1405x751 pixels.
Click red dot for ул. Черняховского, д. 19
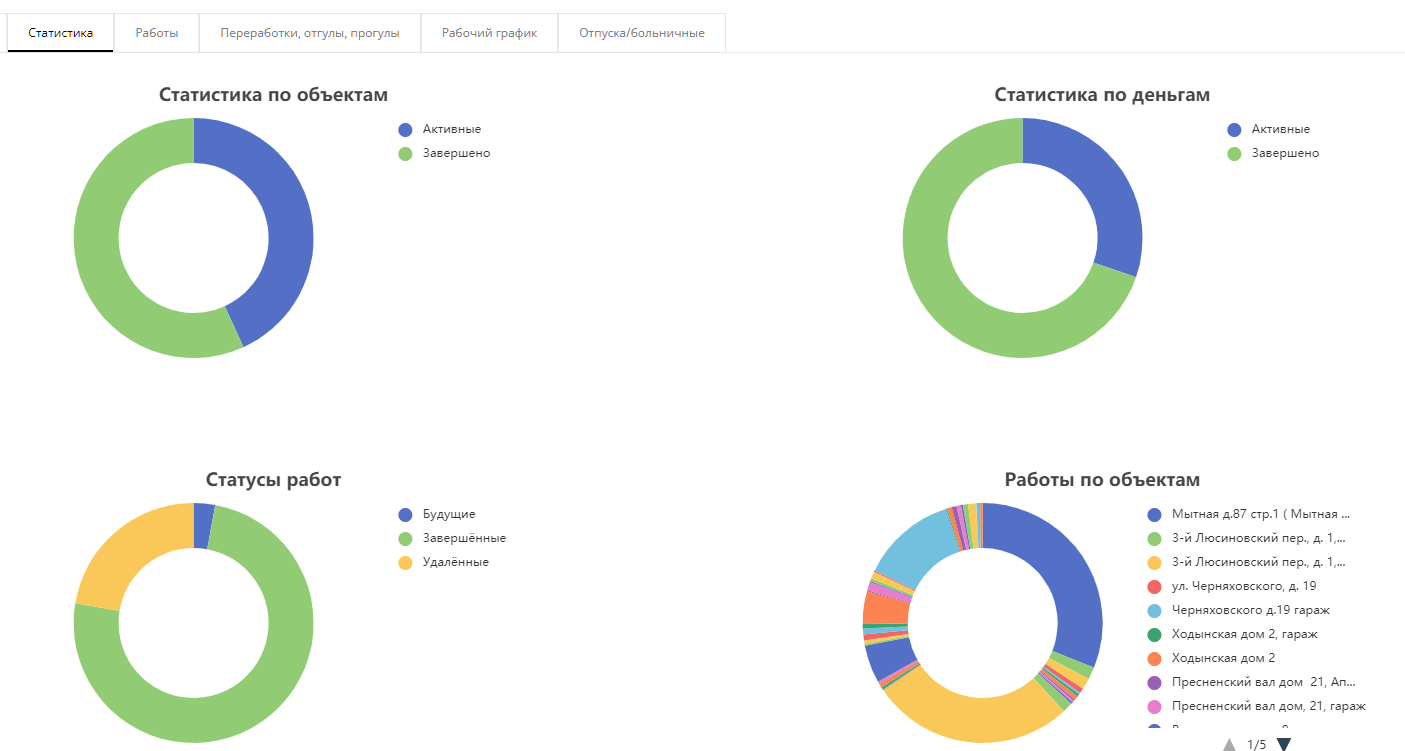click(x=1155, y=586)
